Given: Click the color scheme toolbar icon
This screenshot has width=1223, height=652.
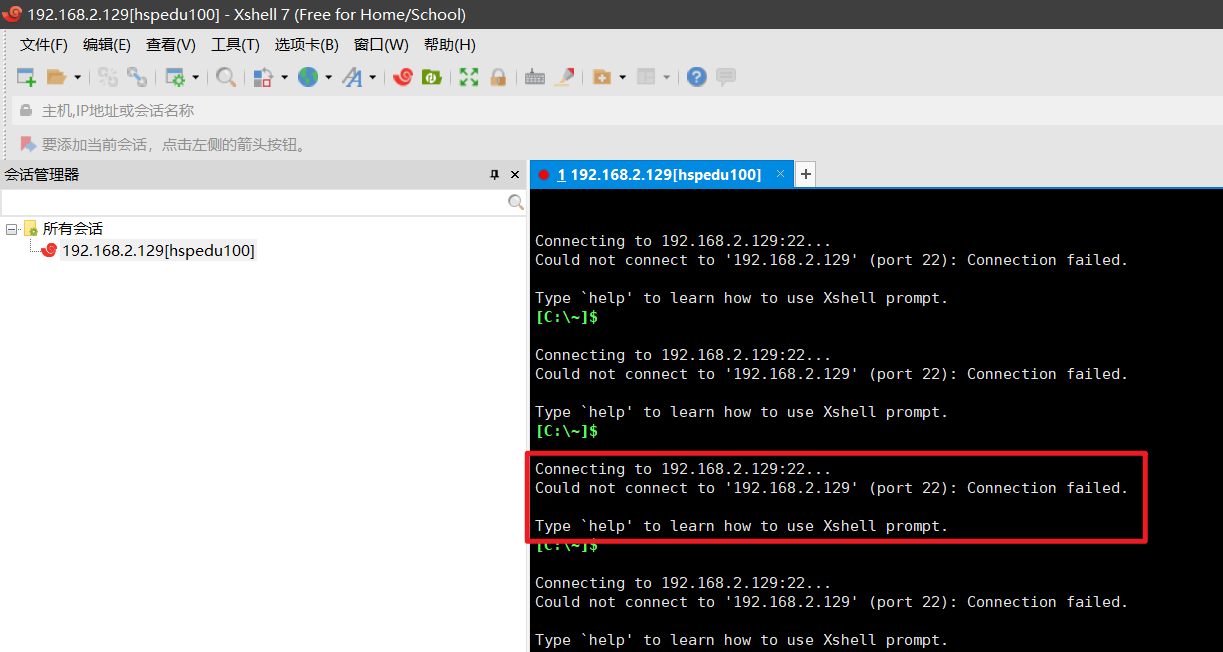Looking at the screenshot, I should pos(263,77).
